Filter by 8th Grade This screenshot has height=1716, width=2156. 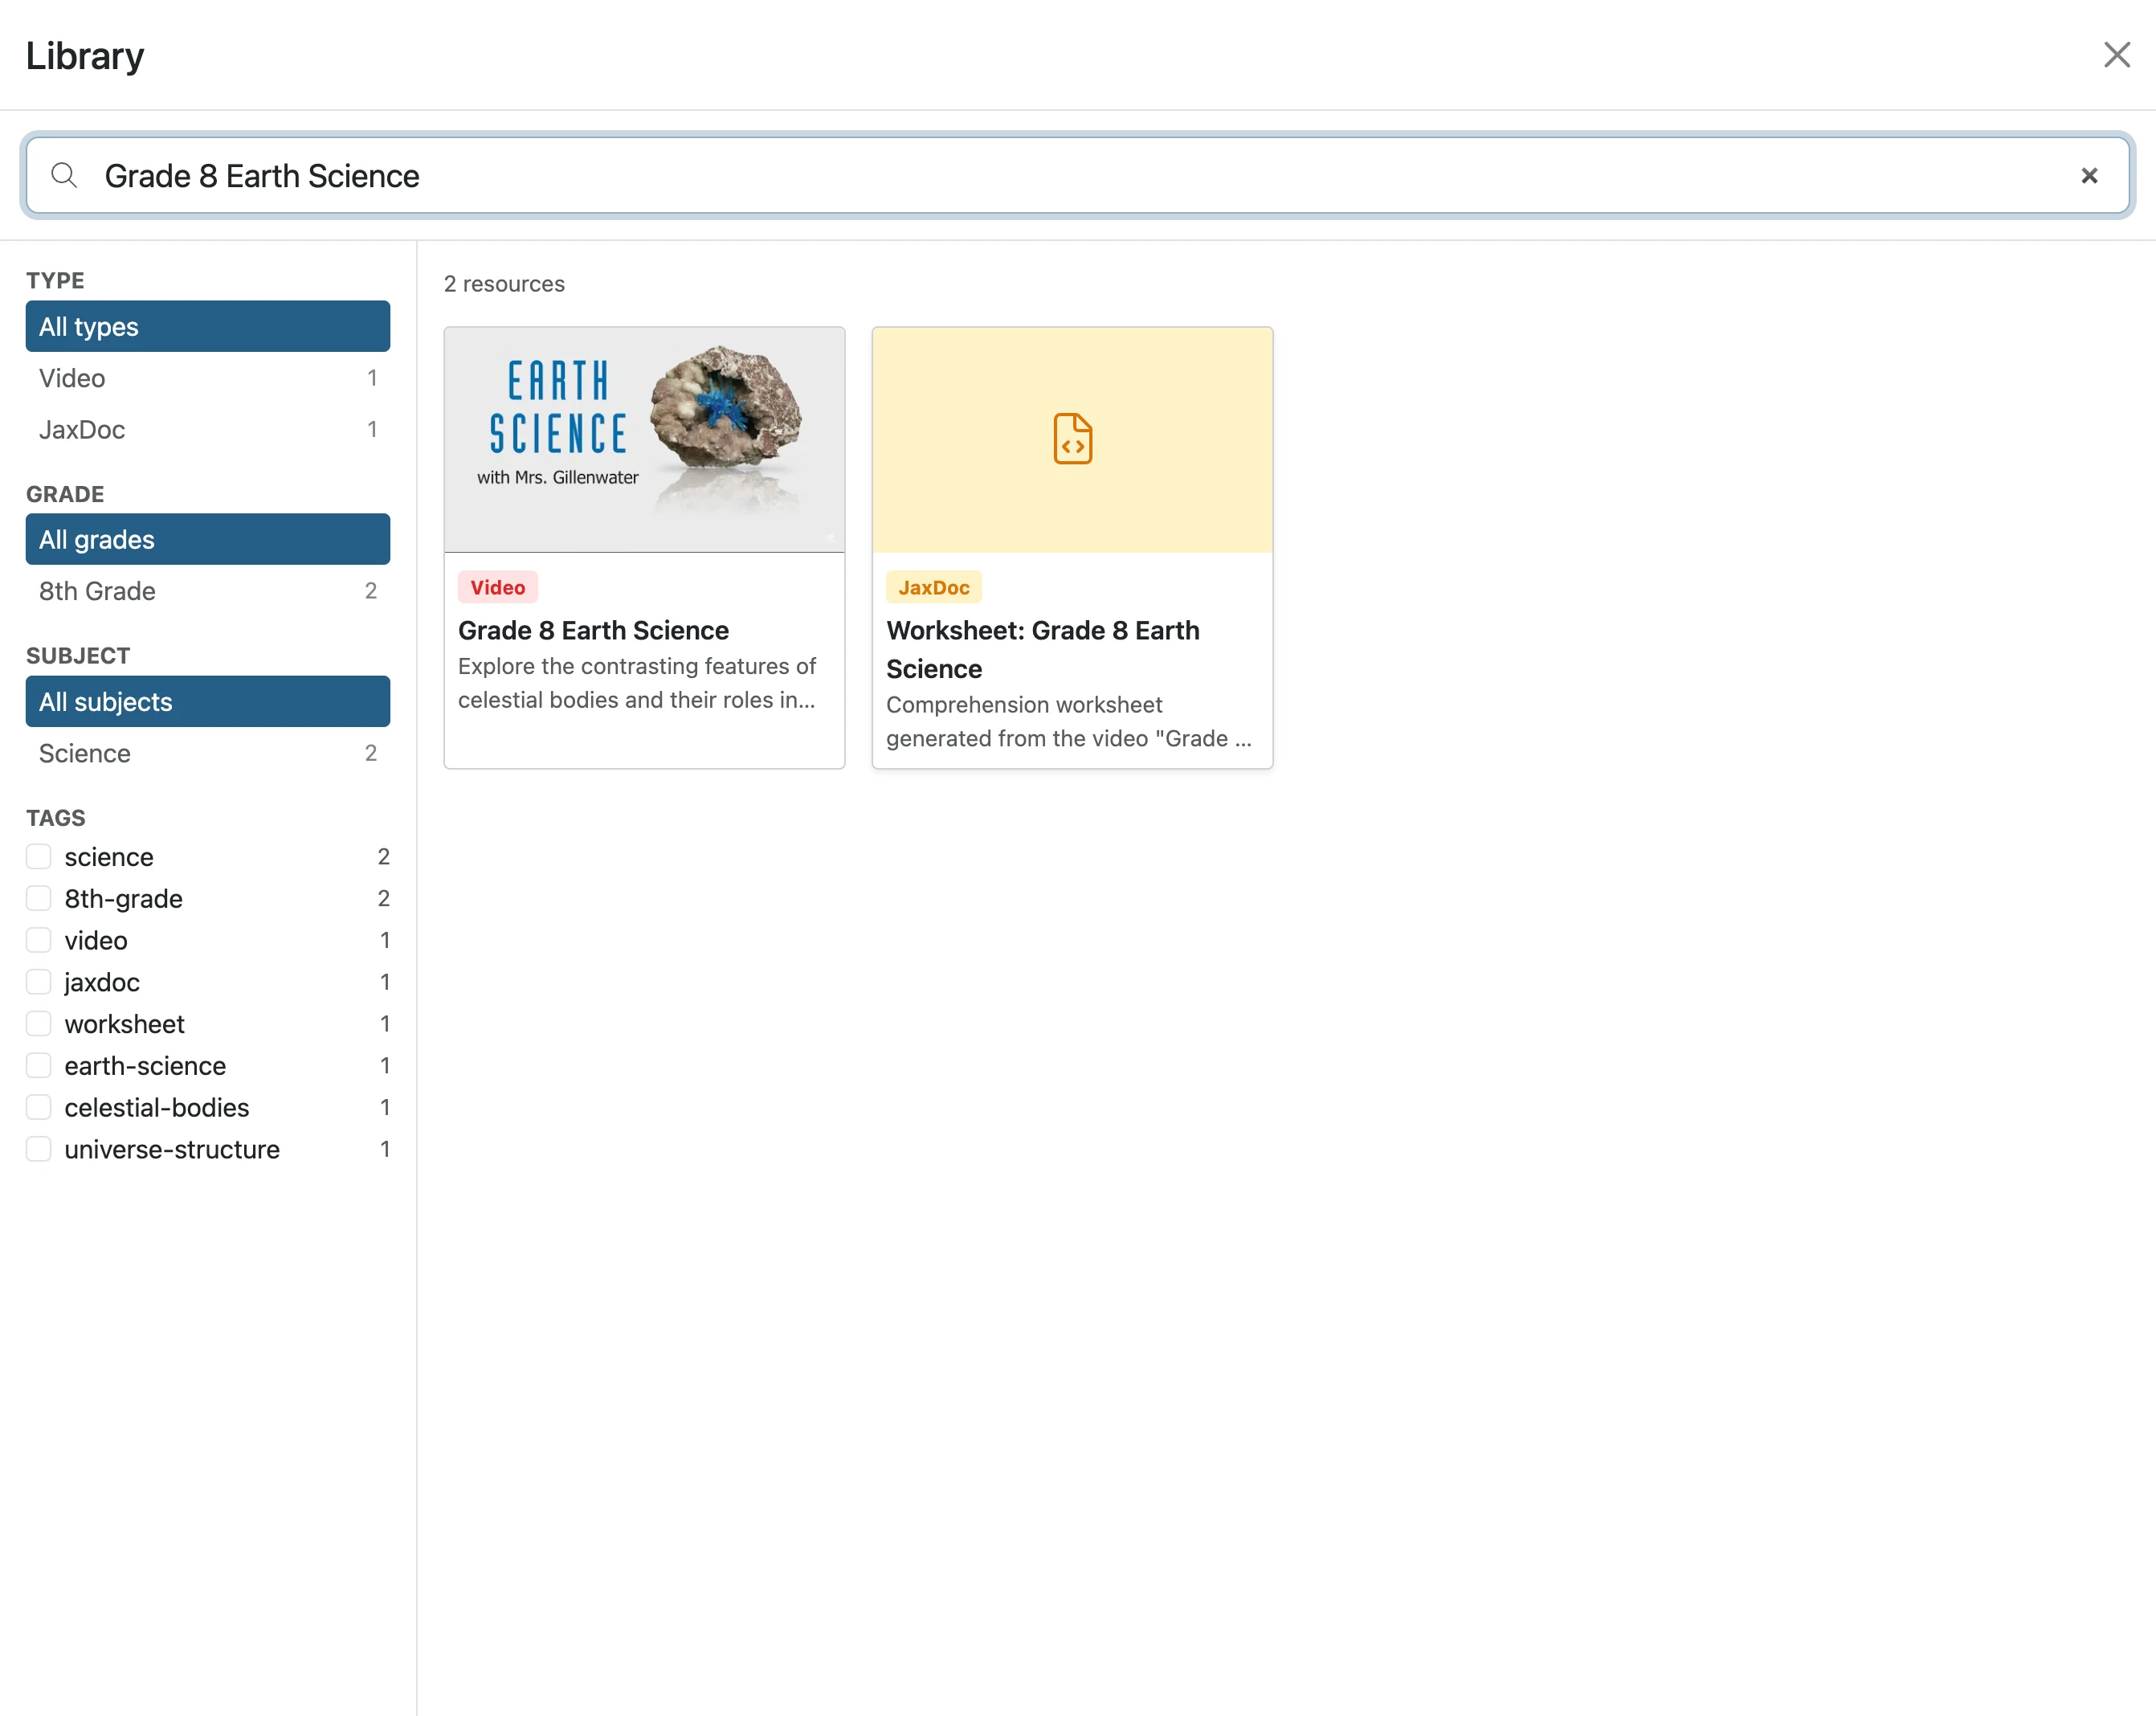pos(208,591)
